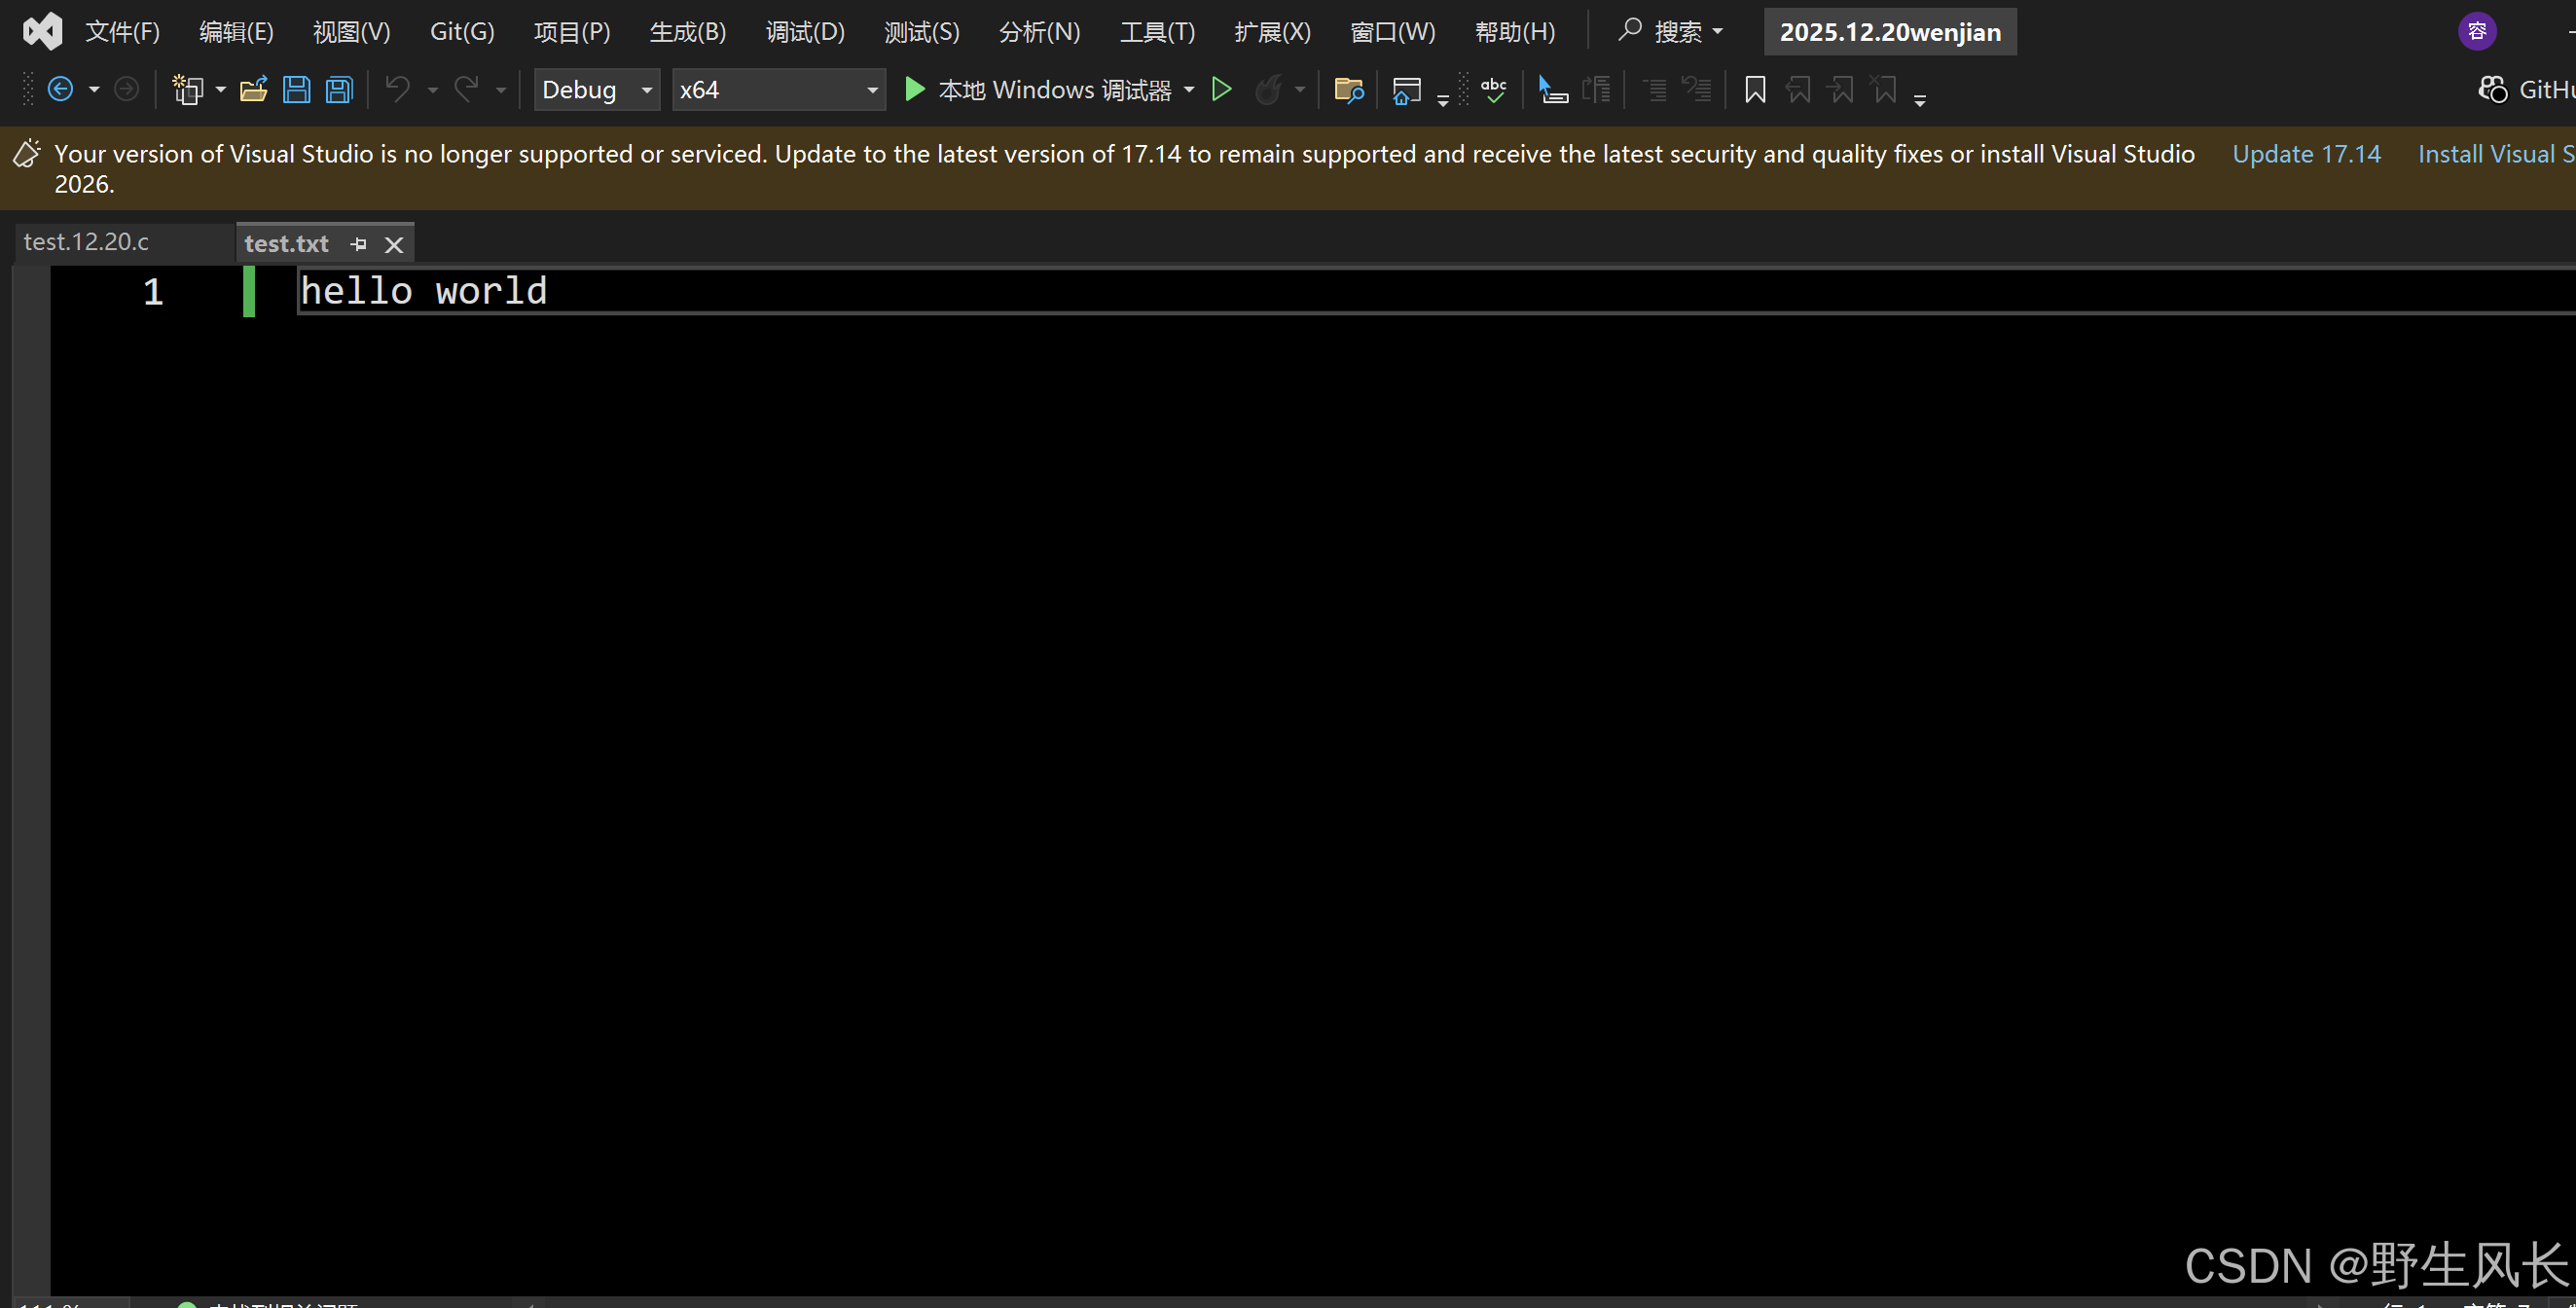
Task: Open the new project dropdown arrow
Action: [220, 90]
